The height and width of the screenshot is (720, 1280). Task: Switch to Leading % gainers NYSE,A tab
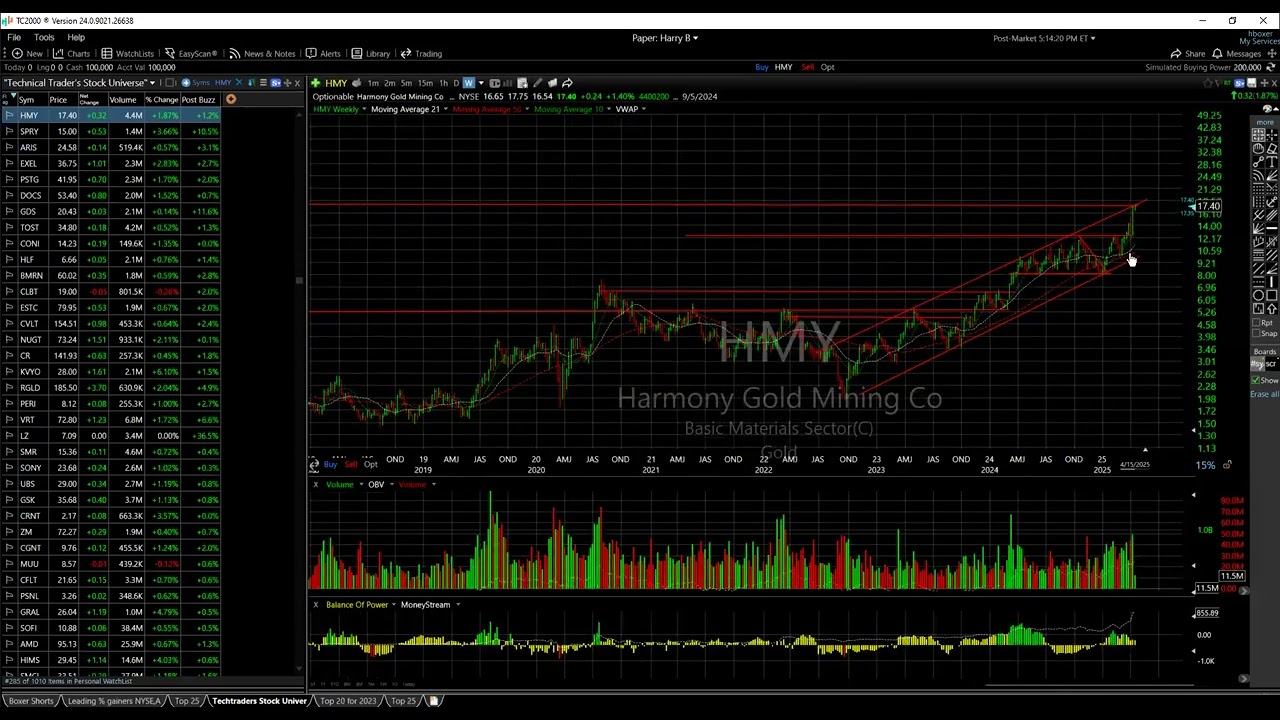tap(113, 701)
